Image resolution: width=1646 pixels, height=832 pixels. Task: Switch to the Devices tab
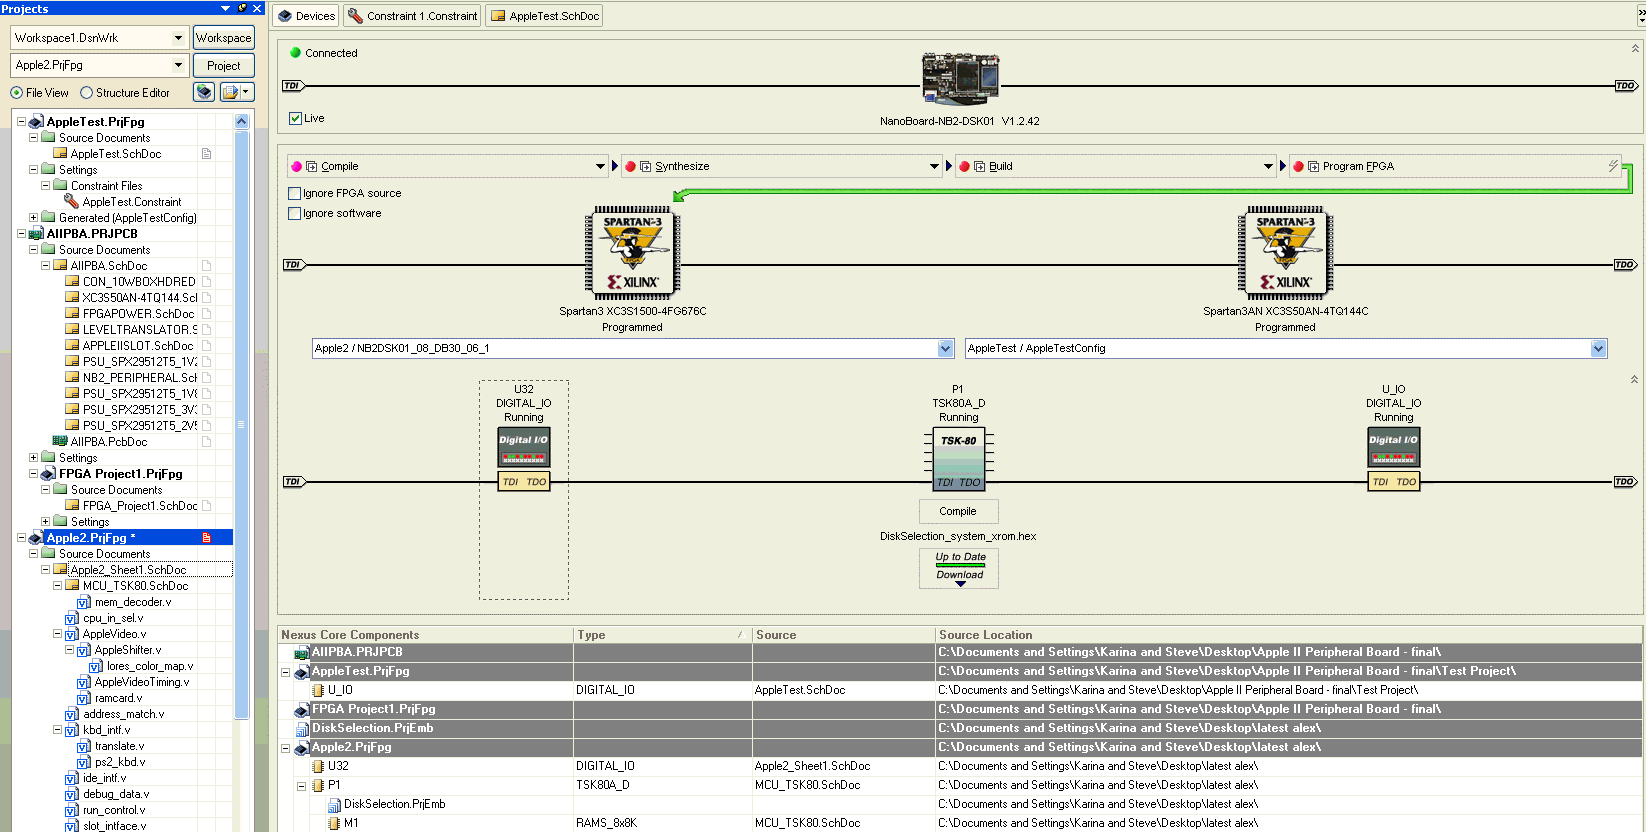tap(306, 16)
